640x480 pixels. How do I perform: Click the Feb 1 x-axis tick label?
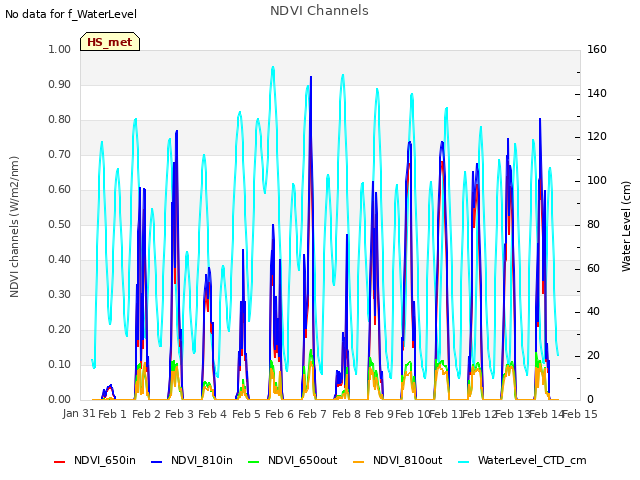[x=112, y=414]
